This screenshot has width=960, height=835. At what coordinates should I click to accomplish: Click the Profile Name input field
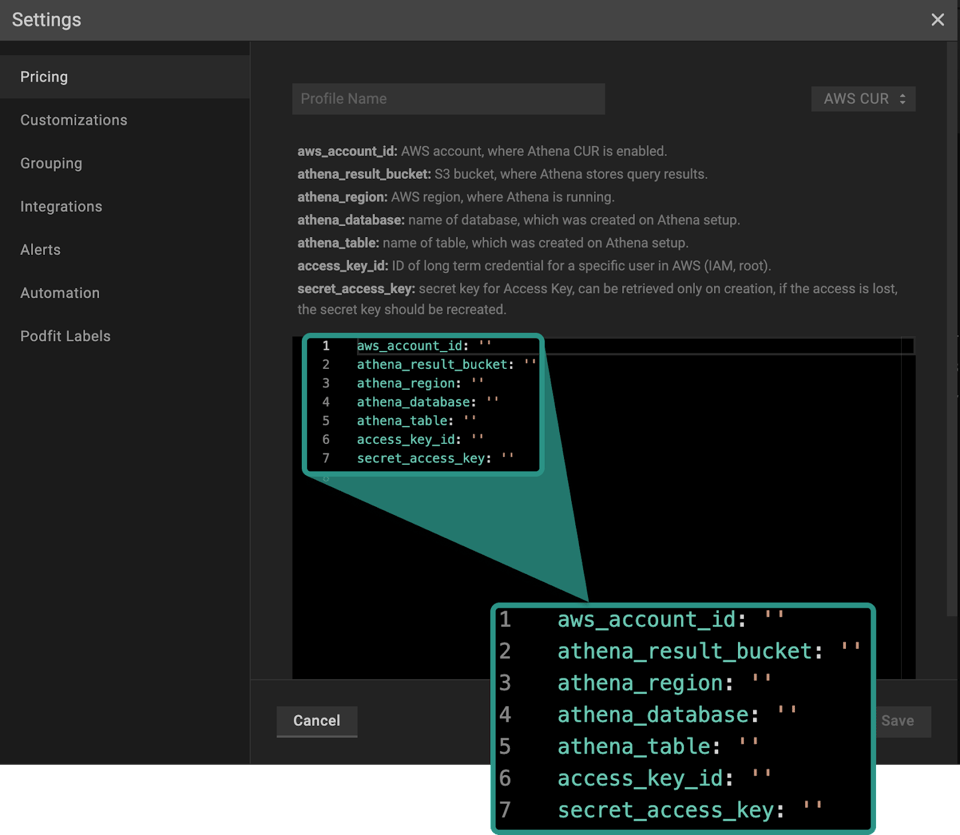coord(448,99)
